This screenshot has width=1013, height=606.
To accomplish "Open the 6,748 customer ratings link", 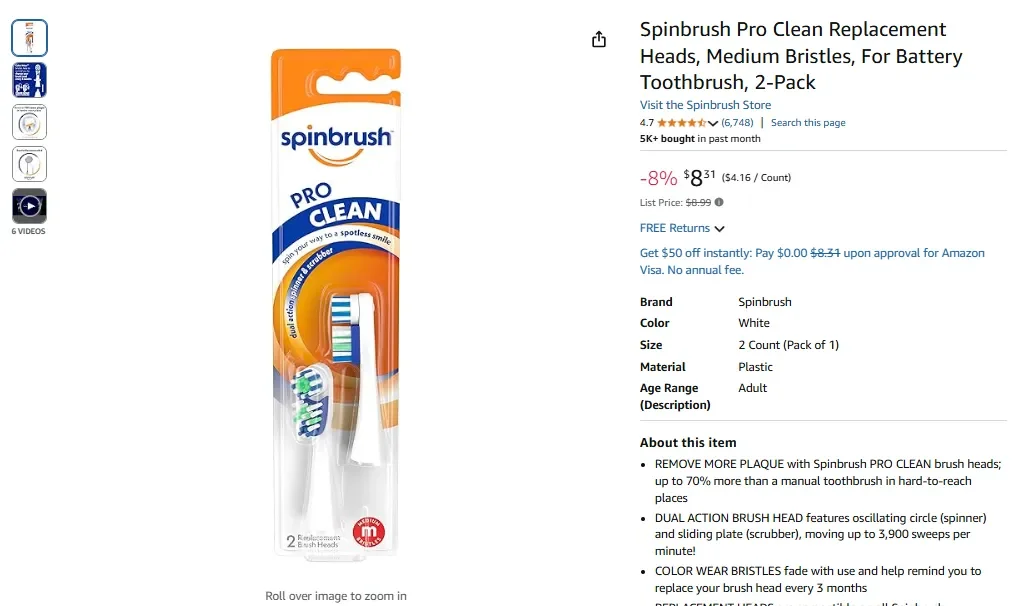I will tap(736, 122).
